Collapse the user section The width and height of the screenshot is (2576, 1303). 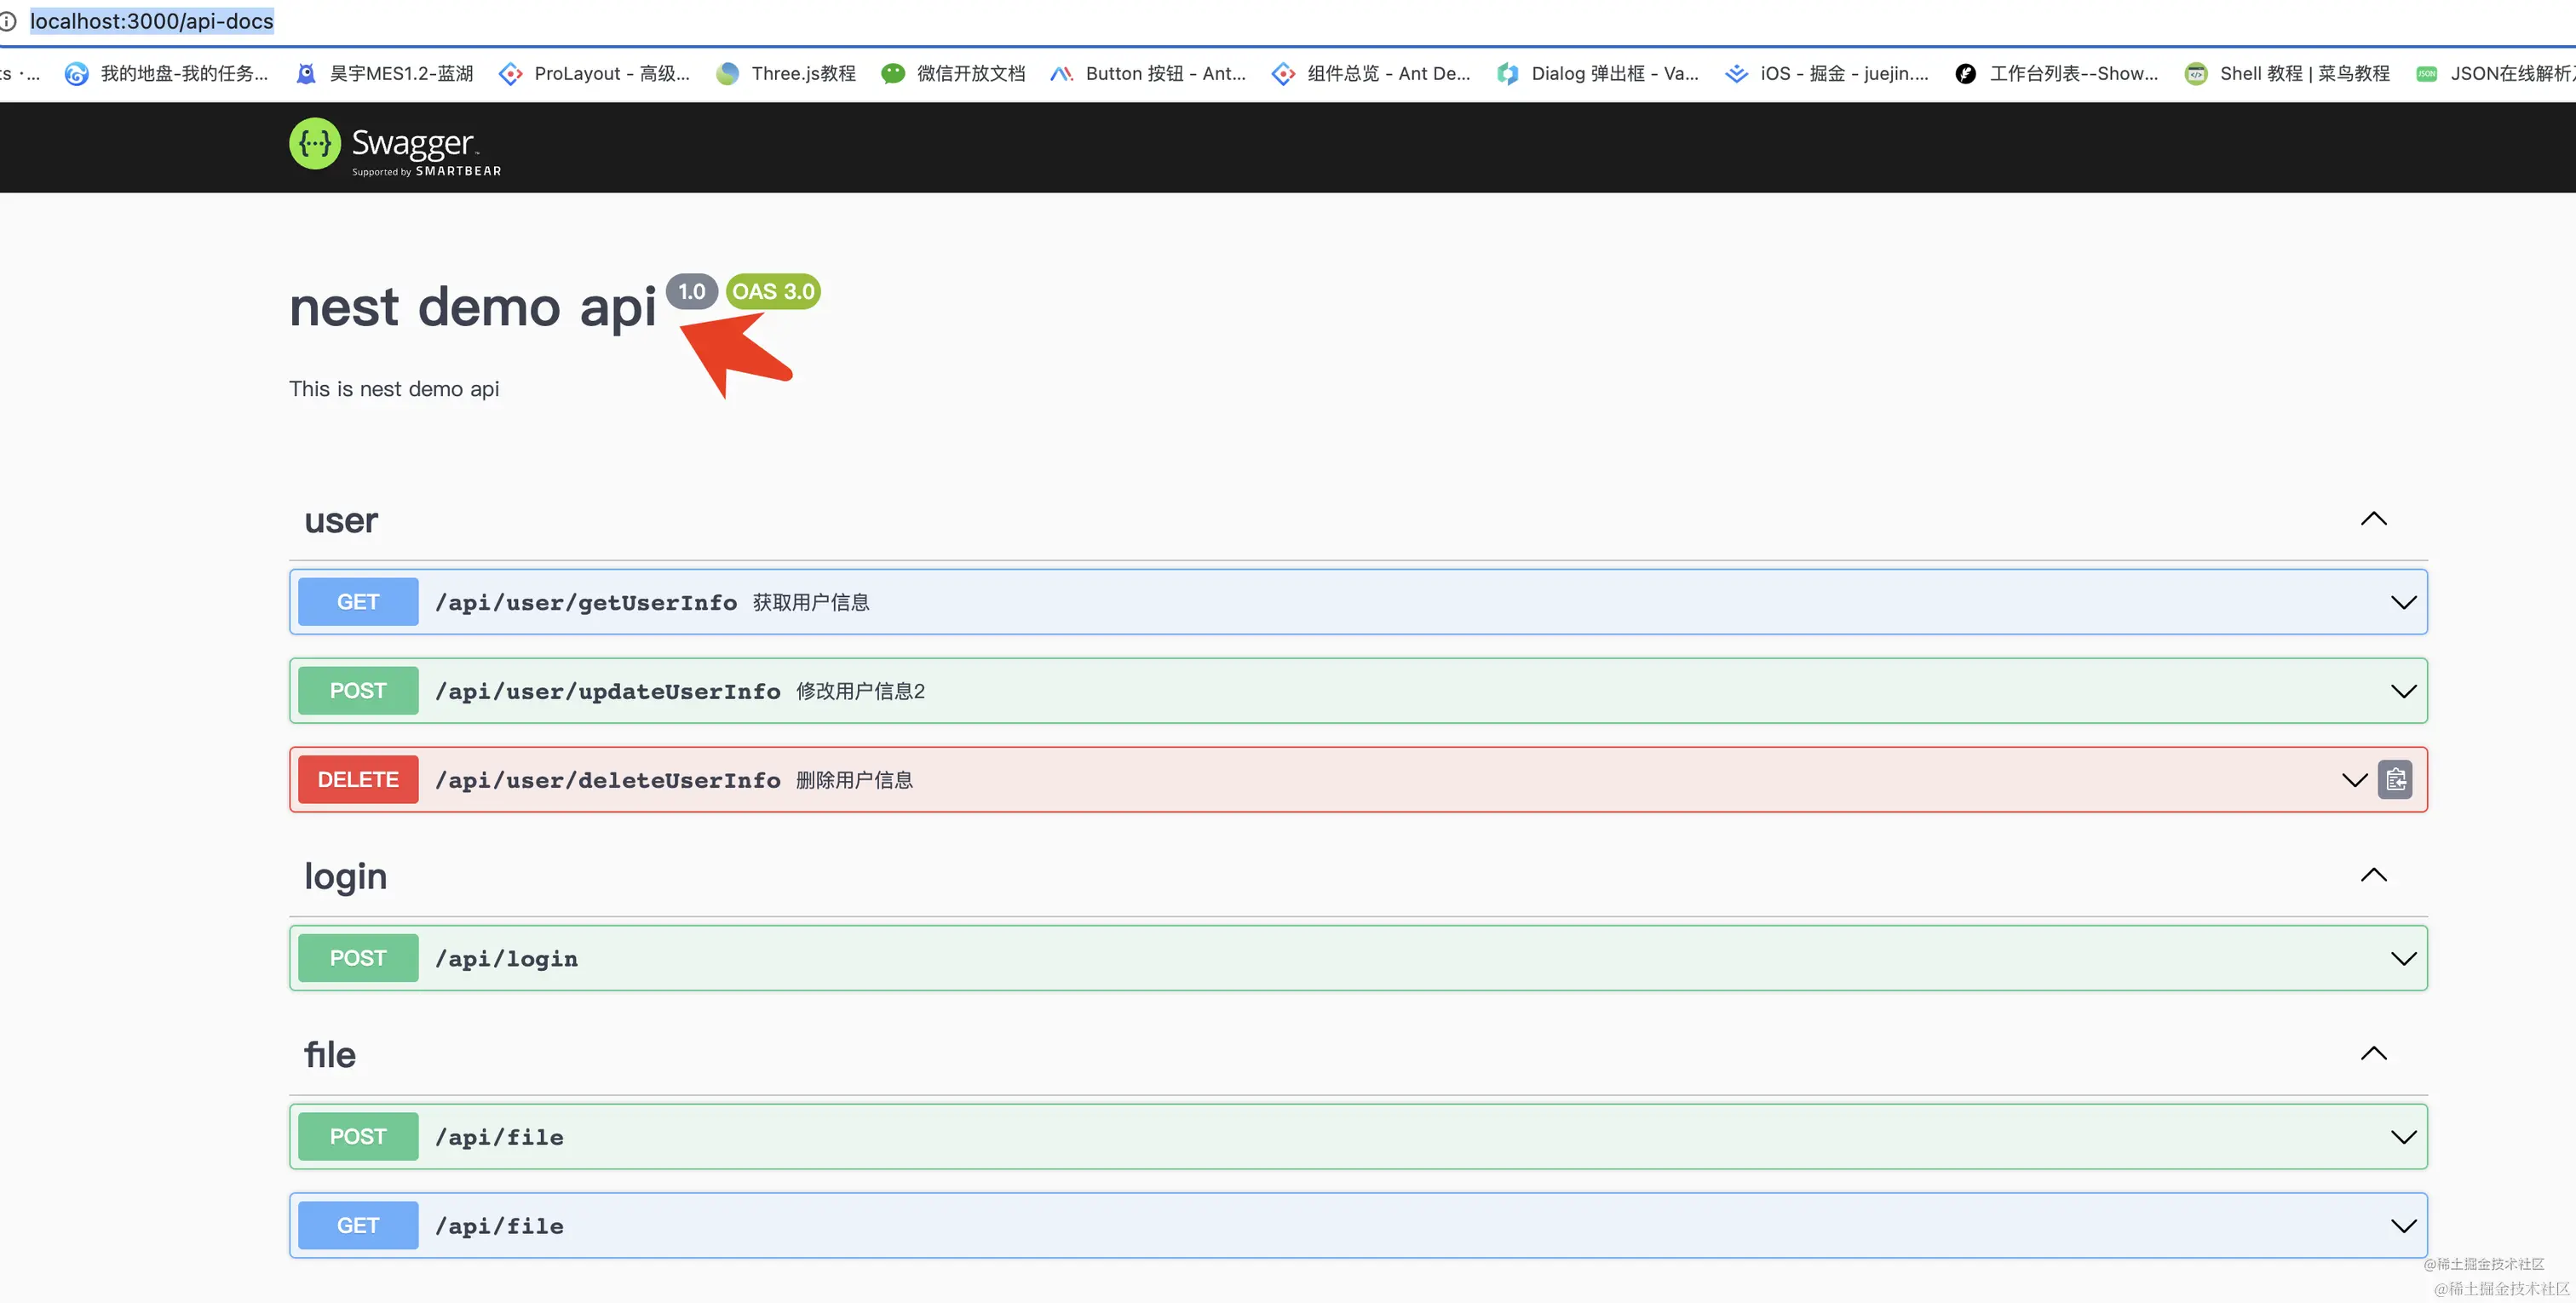(x=2375, y=518)
